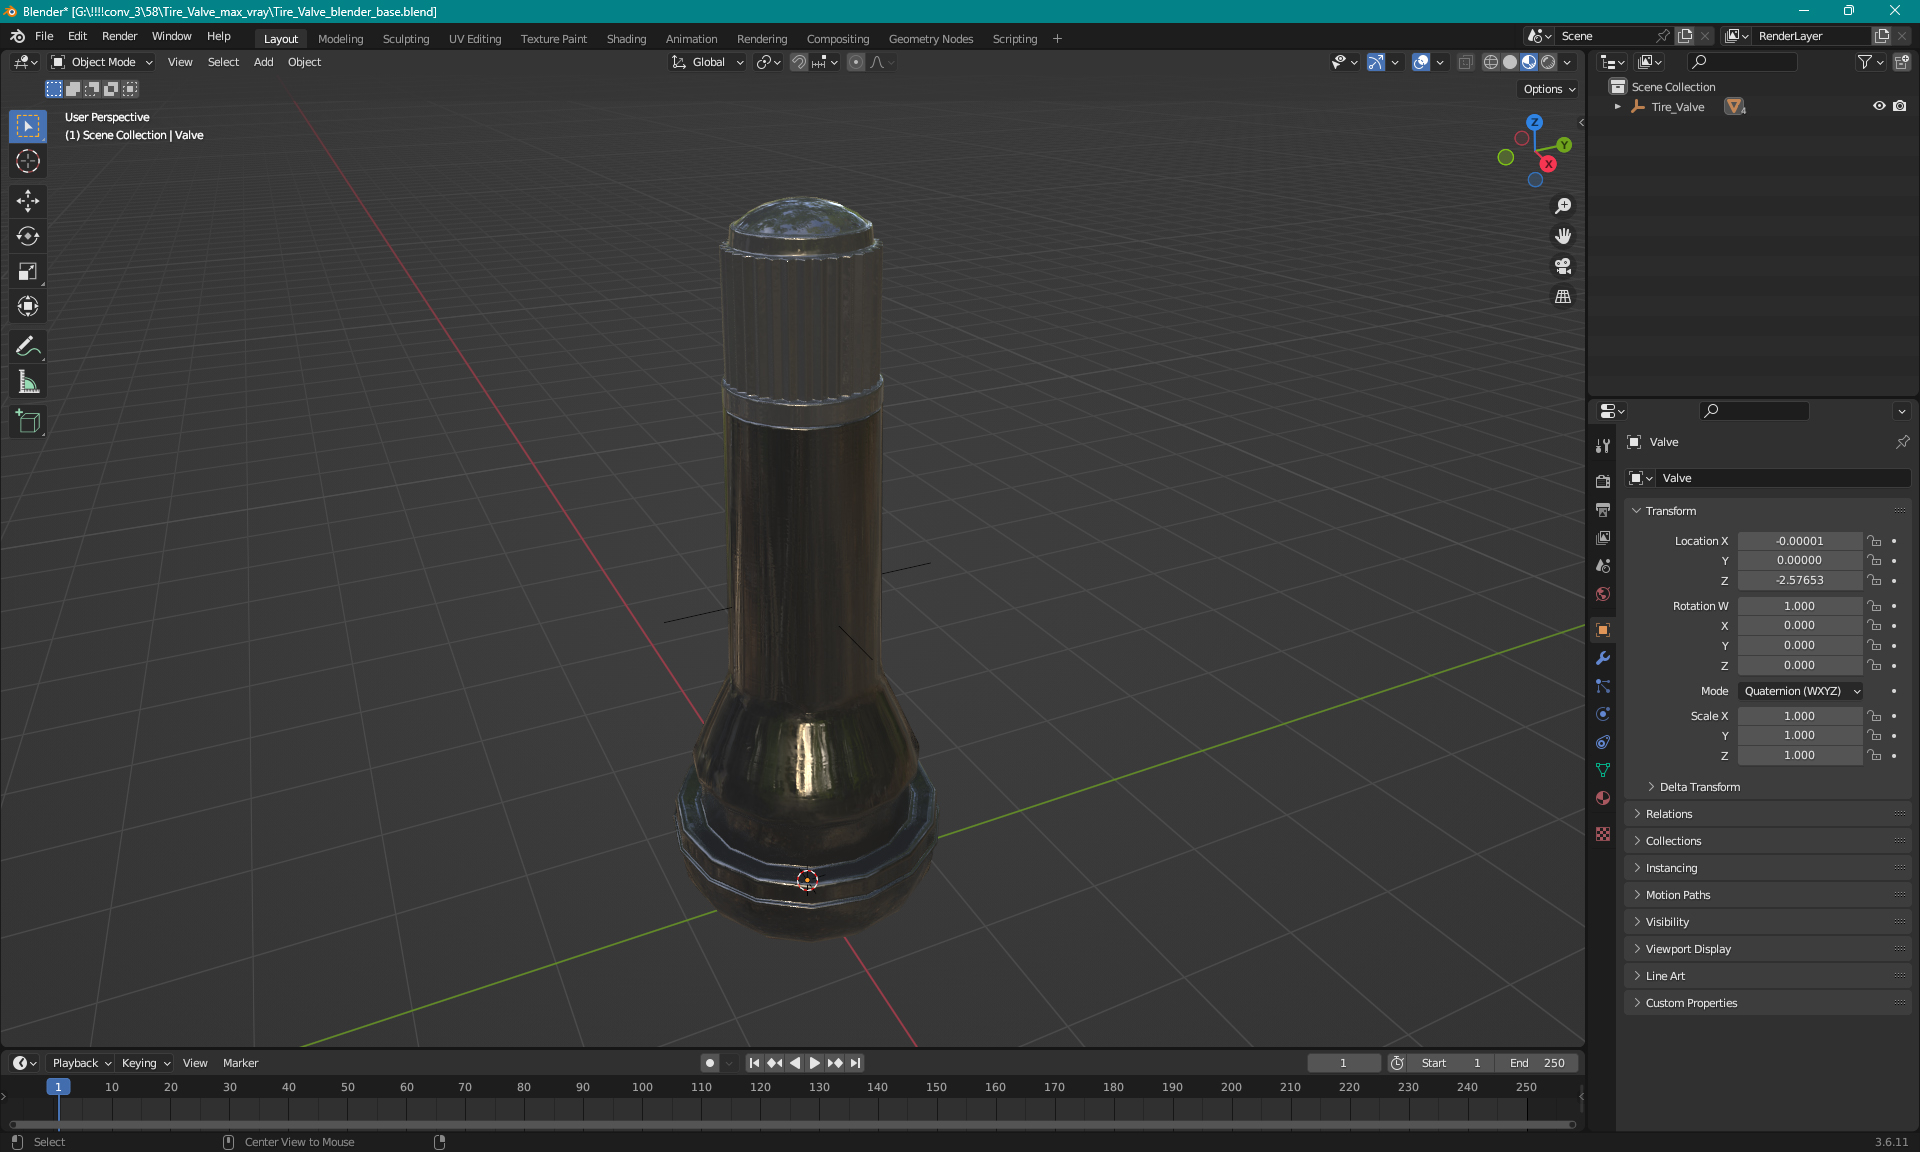1920x1152 pixels.
Task: Select the Add Cube tool
Action: coord(28,422)
